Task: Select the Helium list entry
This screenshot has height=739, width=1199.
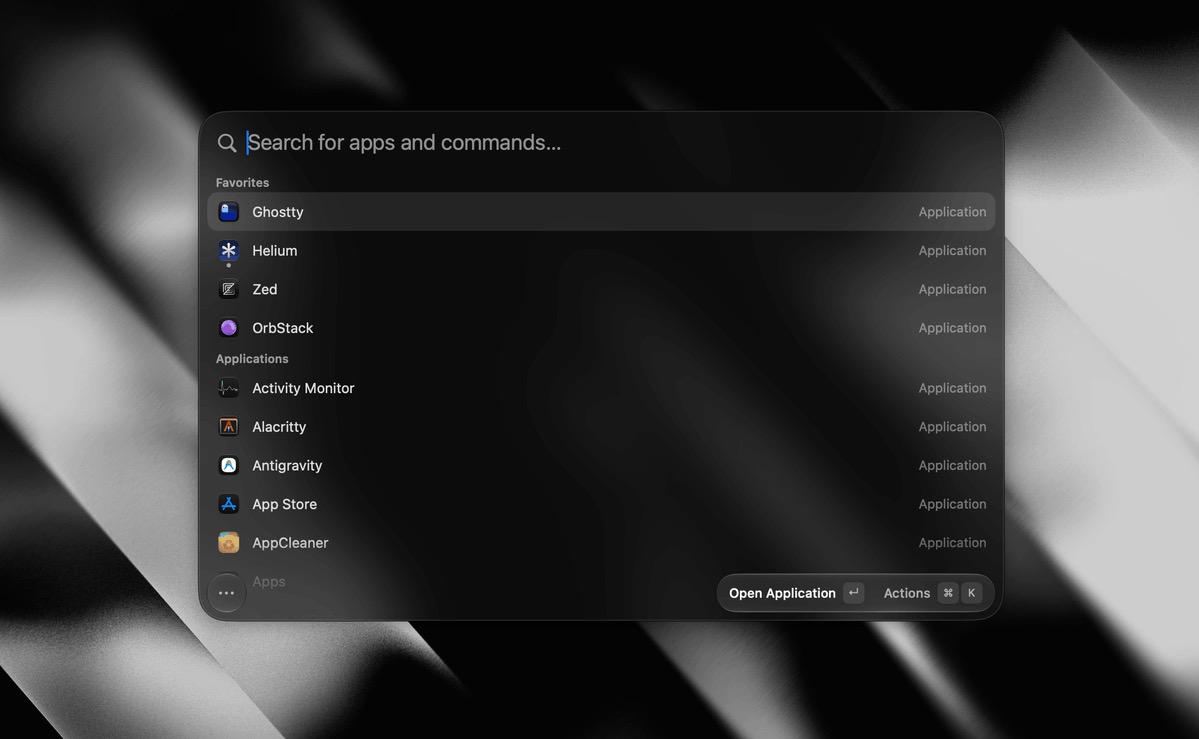Action: [x=601, y=250]
